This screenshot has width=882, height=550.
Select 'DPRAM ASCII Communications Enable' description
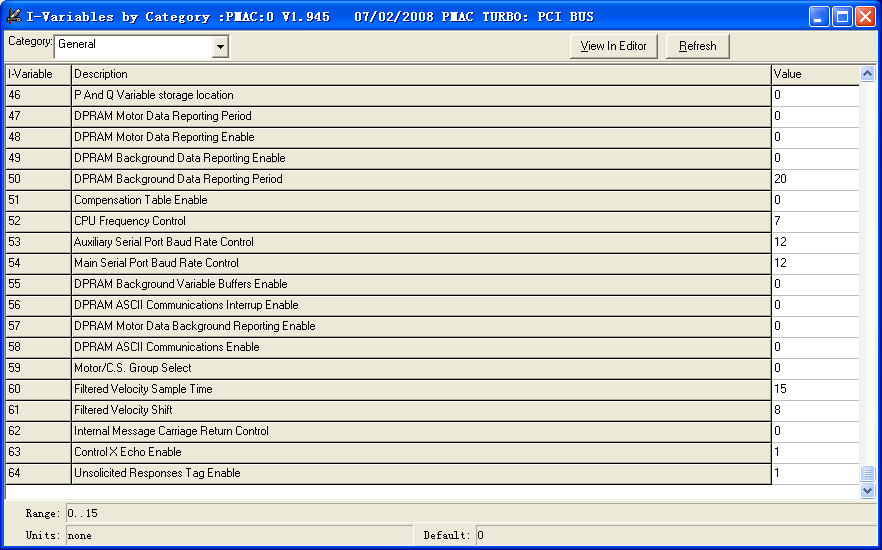click(x=421, y=347)
